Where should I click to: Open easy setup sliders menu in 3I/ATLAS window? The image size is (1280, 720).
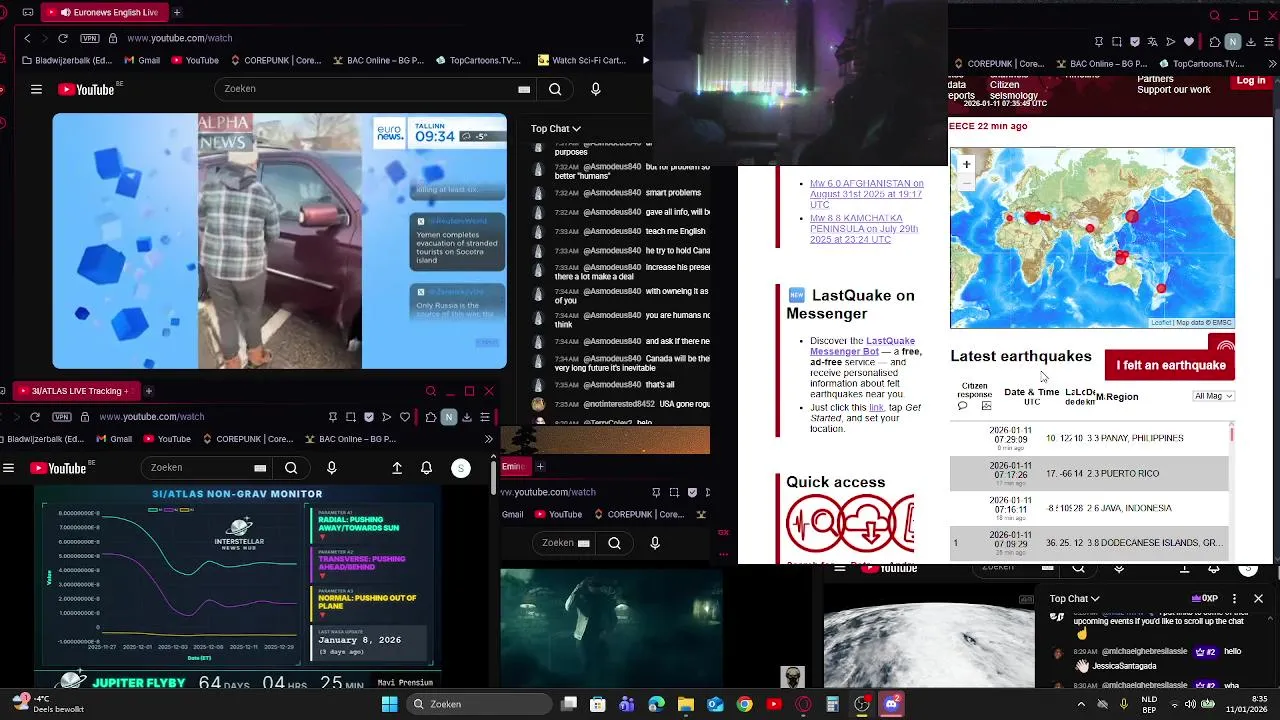[x=485, y=417]
